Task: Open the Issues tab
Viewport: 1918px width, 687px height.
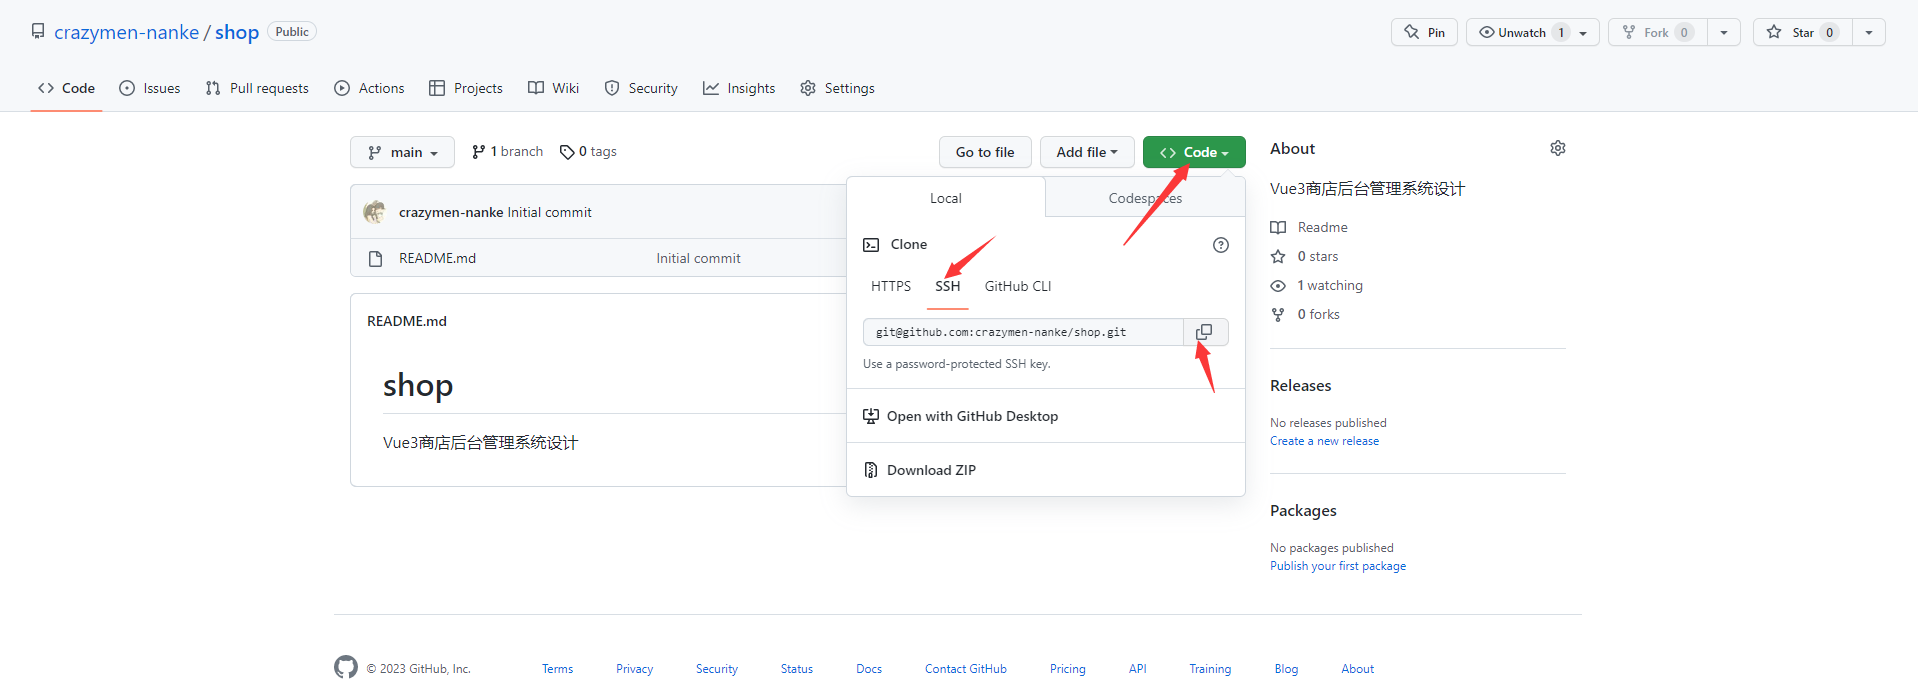Action: coord(150,88)
